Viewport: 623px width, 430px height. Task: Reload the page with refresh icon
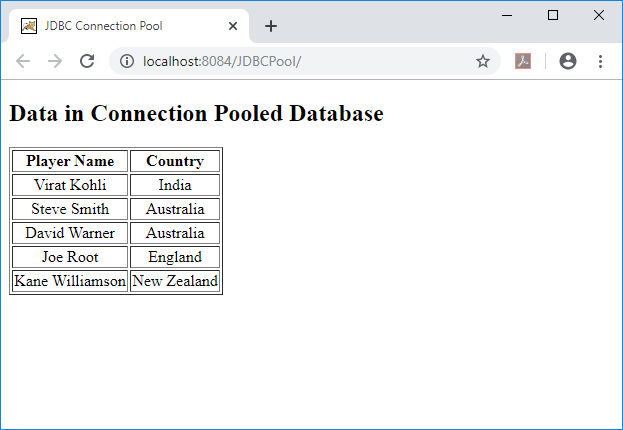[x=87, y=61]
